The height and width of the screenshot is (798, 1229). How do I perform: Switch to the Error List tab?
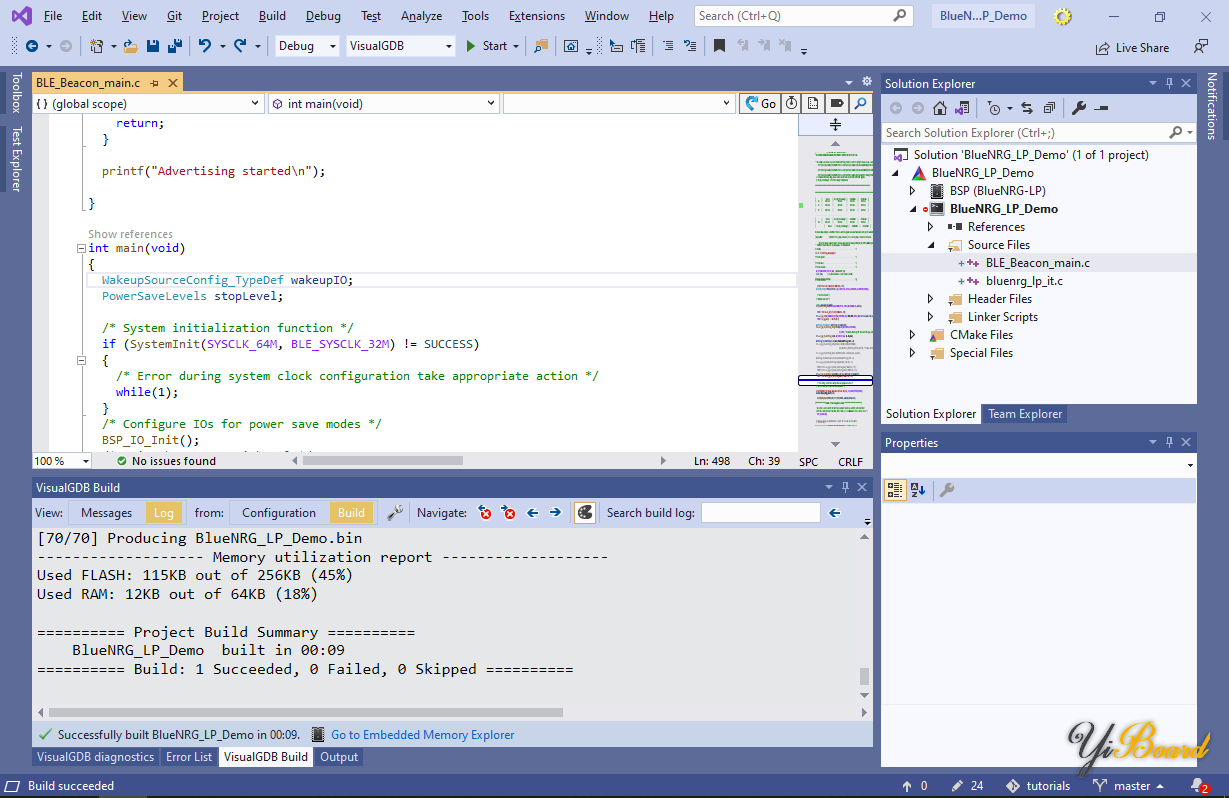189,757
